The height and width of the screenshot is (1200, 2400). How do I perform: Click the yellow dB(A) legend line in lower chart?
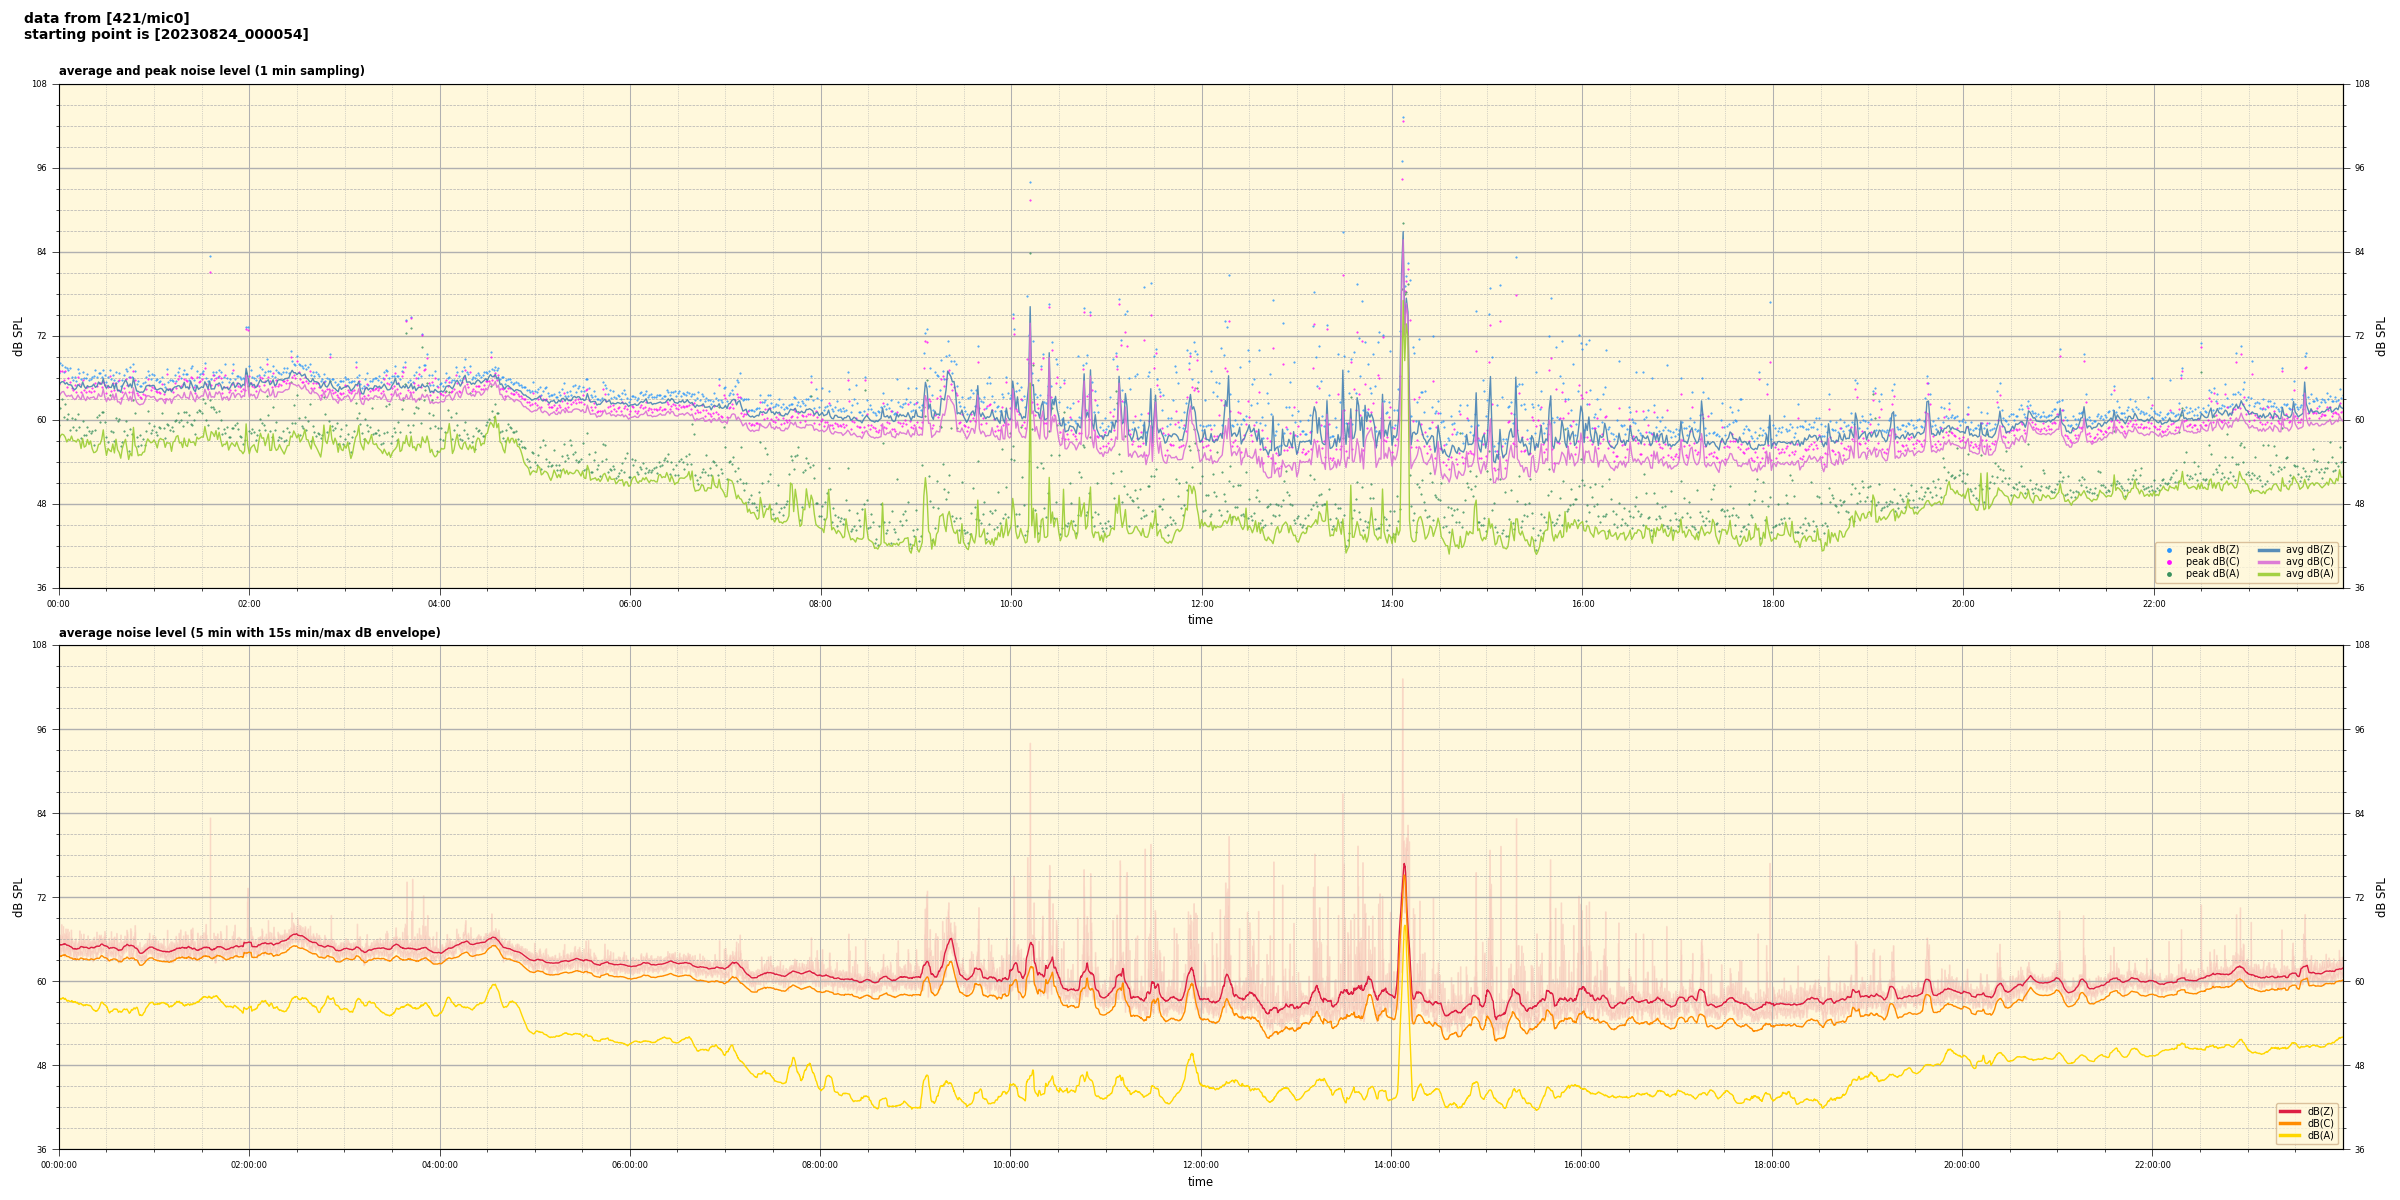[x=2290, y=1135]
